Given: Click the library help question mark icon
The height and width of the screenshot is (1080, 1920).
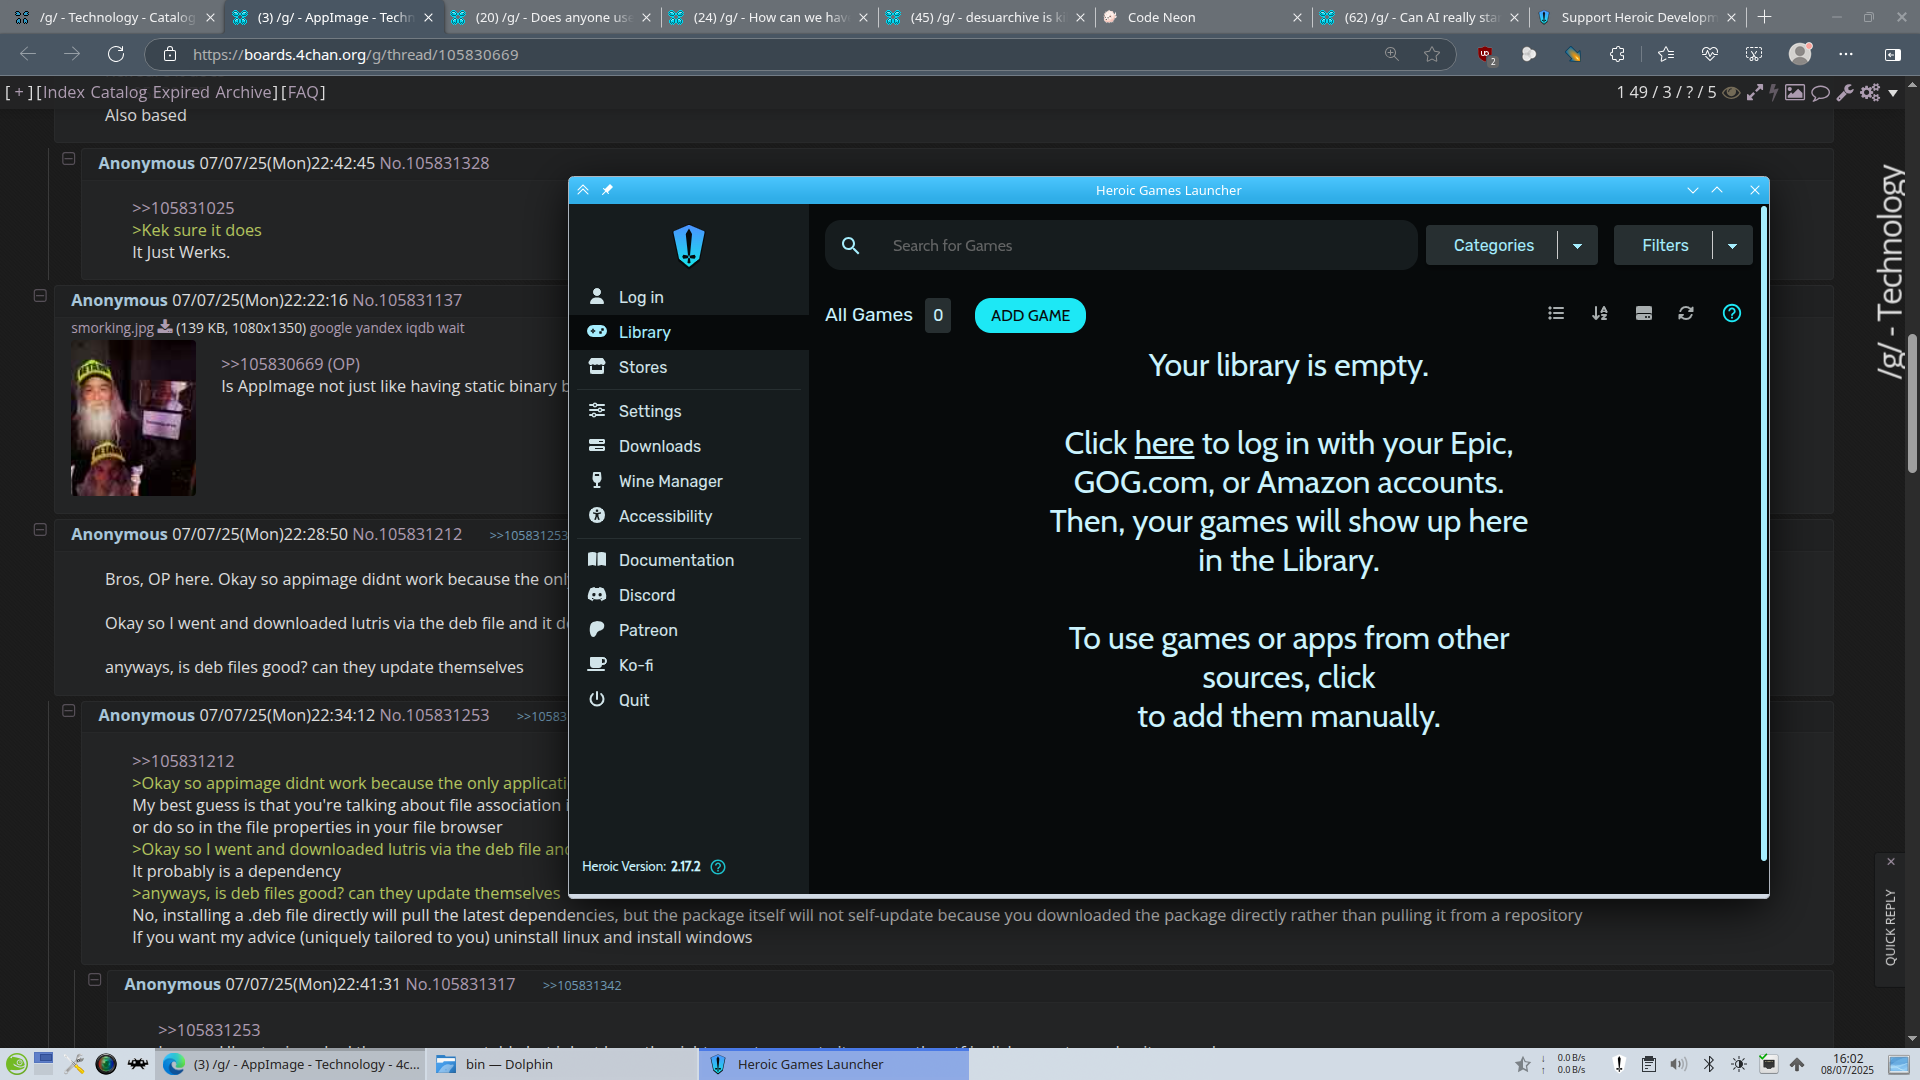Looking at the screenshot, I should (x=1732, y=314).
